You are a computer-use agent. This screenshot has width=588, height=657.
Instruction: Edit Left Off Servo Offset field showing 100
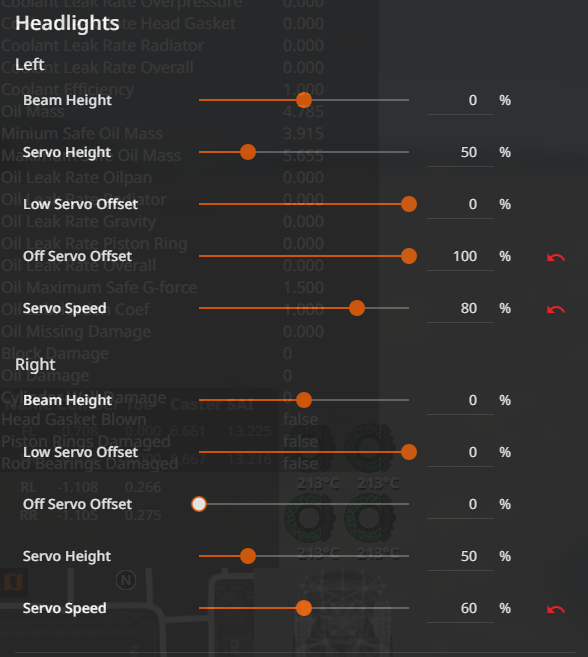[460, 256]
